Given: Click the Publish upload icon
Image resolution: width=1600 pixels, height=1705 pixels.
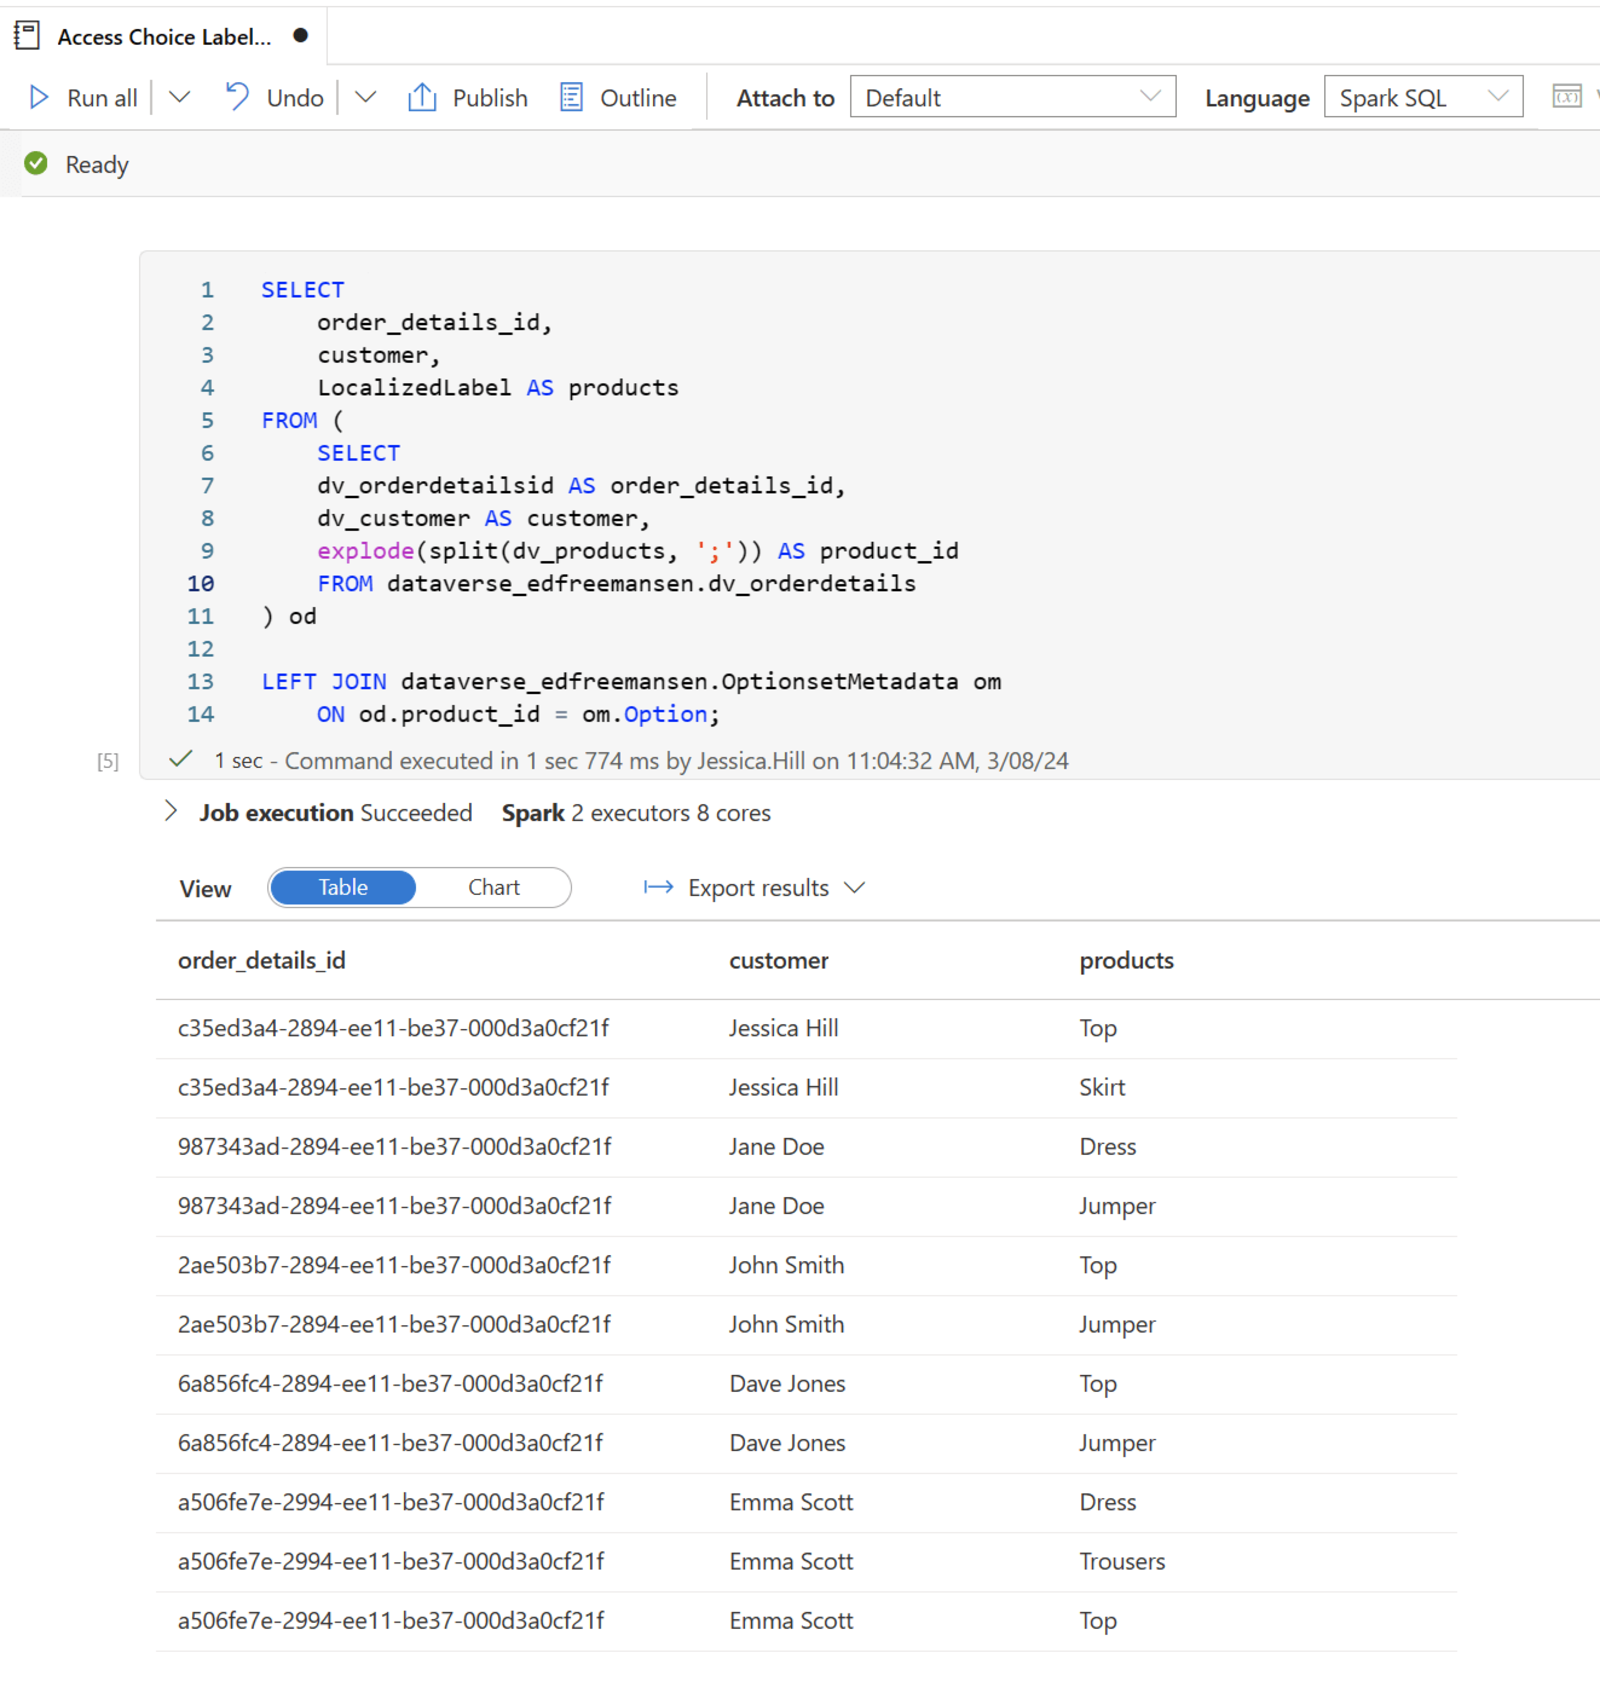Looking at the screenshot, I should coord(422,97).
